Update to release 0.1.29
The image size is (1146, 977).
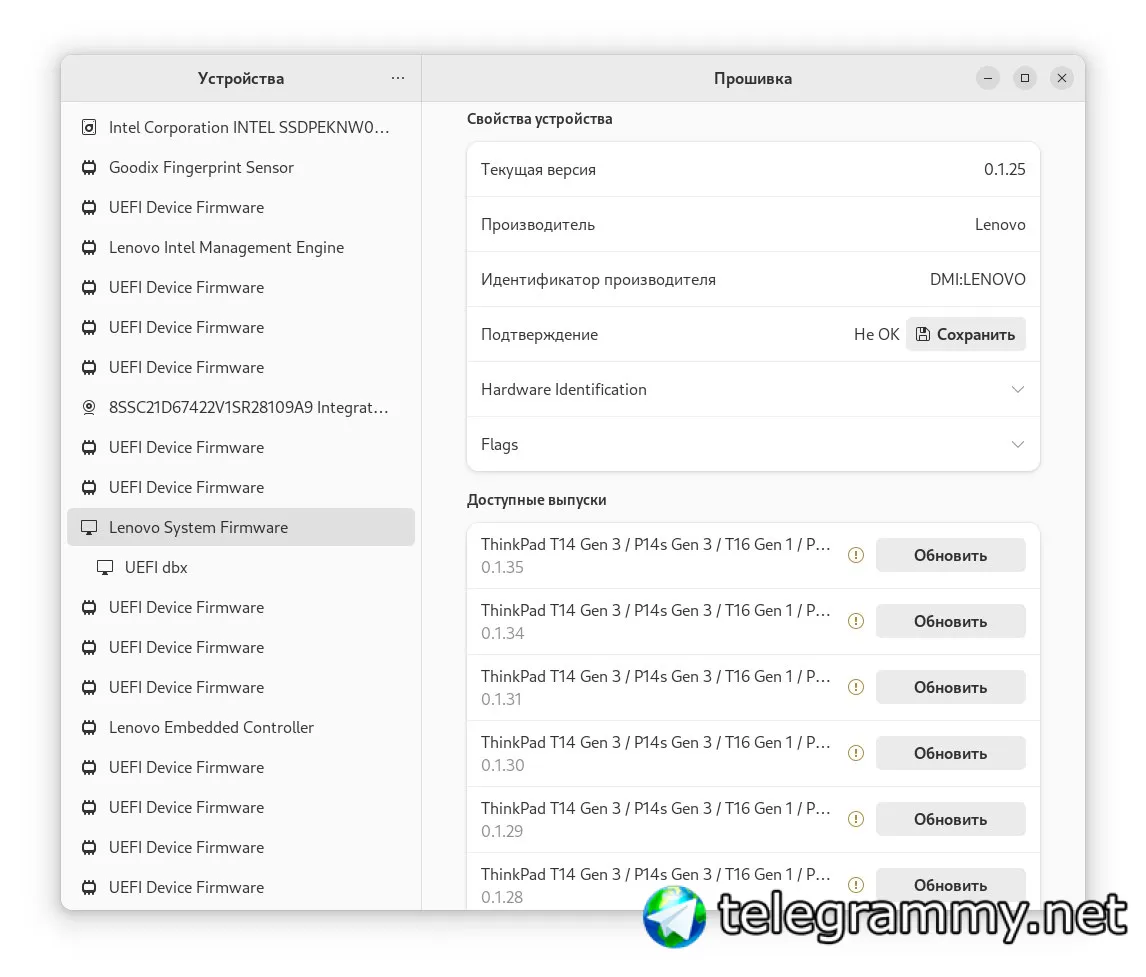pyautogui.click(x=950, y=819)
